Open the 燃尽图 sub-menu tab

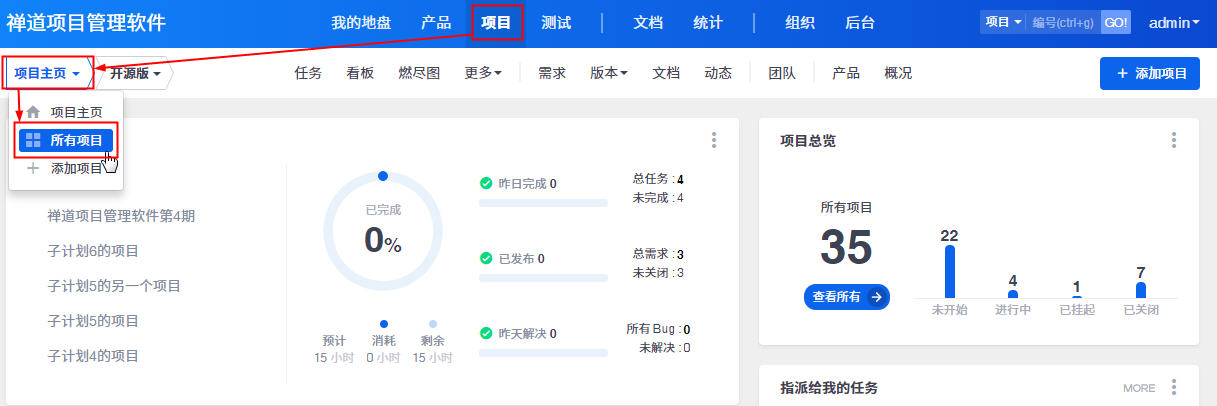click(419, 73)
